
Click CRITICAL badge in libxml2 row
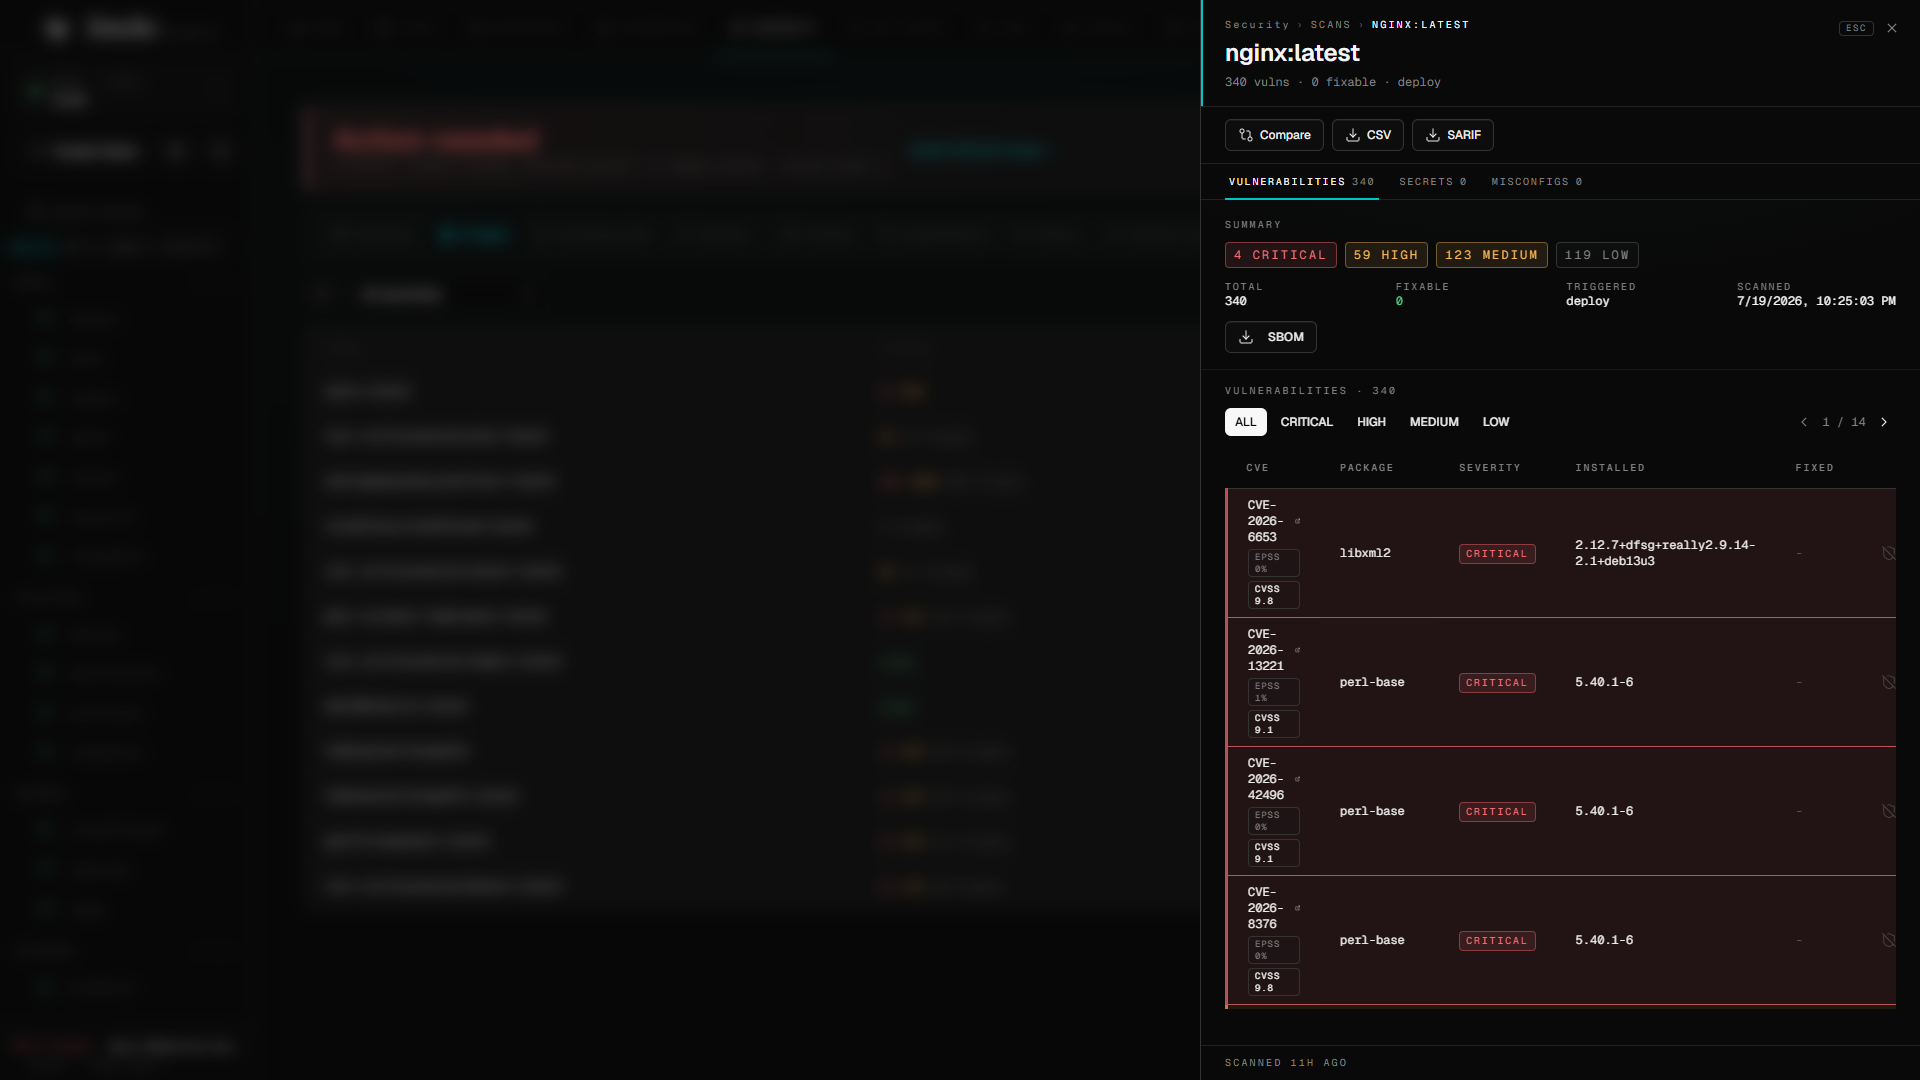click(x=1497, y=554)
